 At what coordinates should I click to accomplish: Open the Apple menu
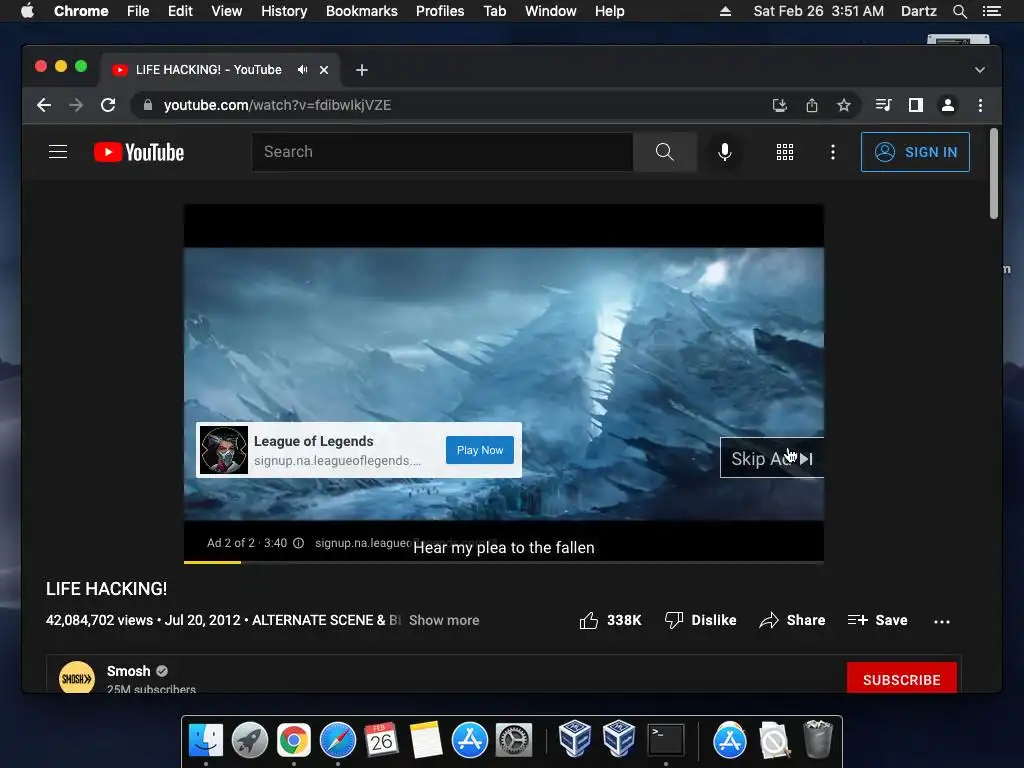point(27,11)
